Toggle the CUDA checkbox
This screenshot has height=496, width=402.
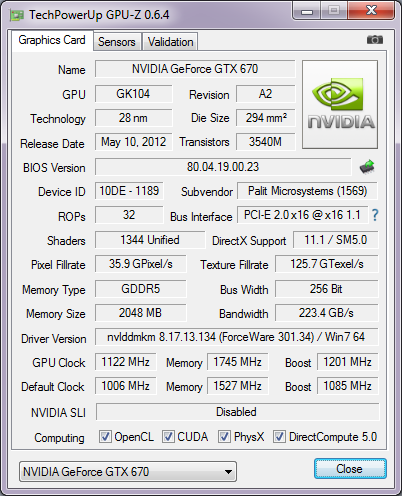click(168, 436)
